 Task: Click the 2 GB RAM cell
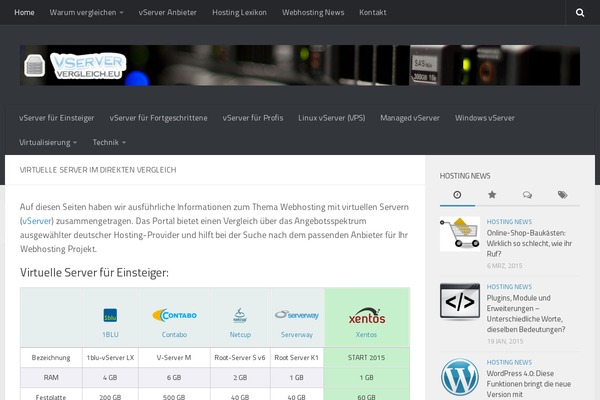240,377
